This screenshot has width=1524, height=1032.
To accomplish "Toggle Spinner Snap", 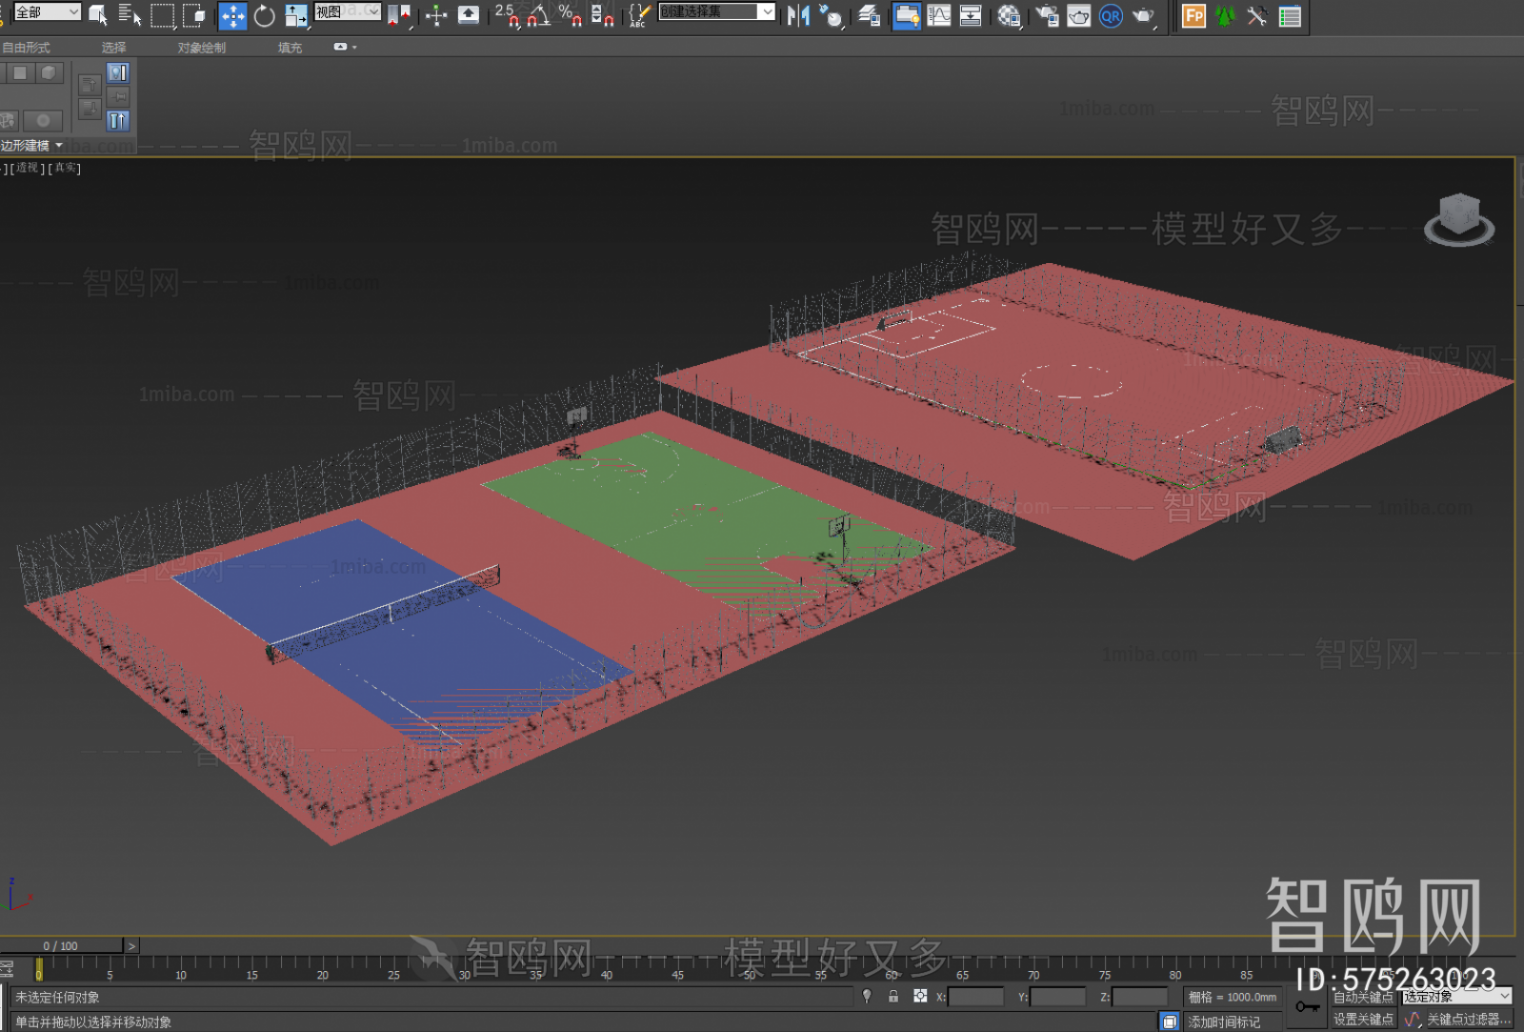I will 602,15.
